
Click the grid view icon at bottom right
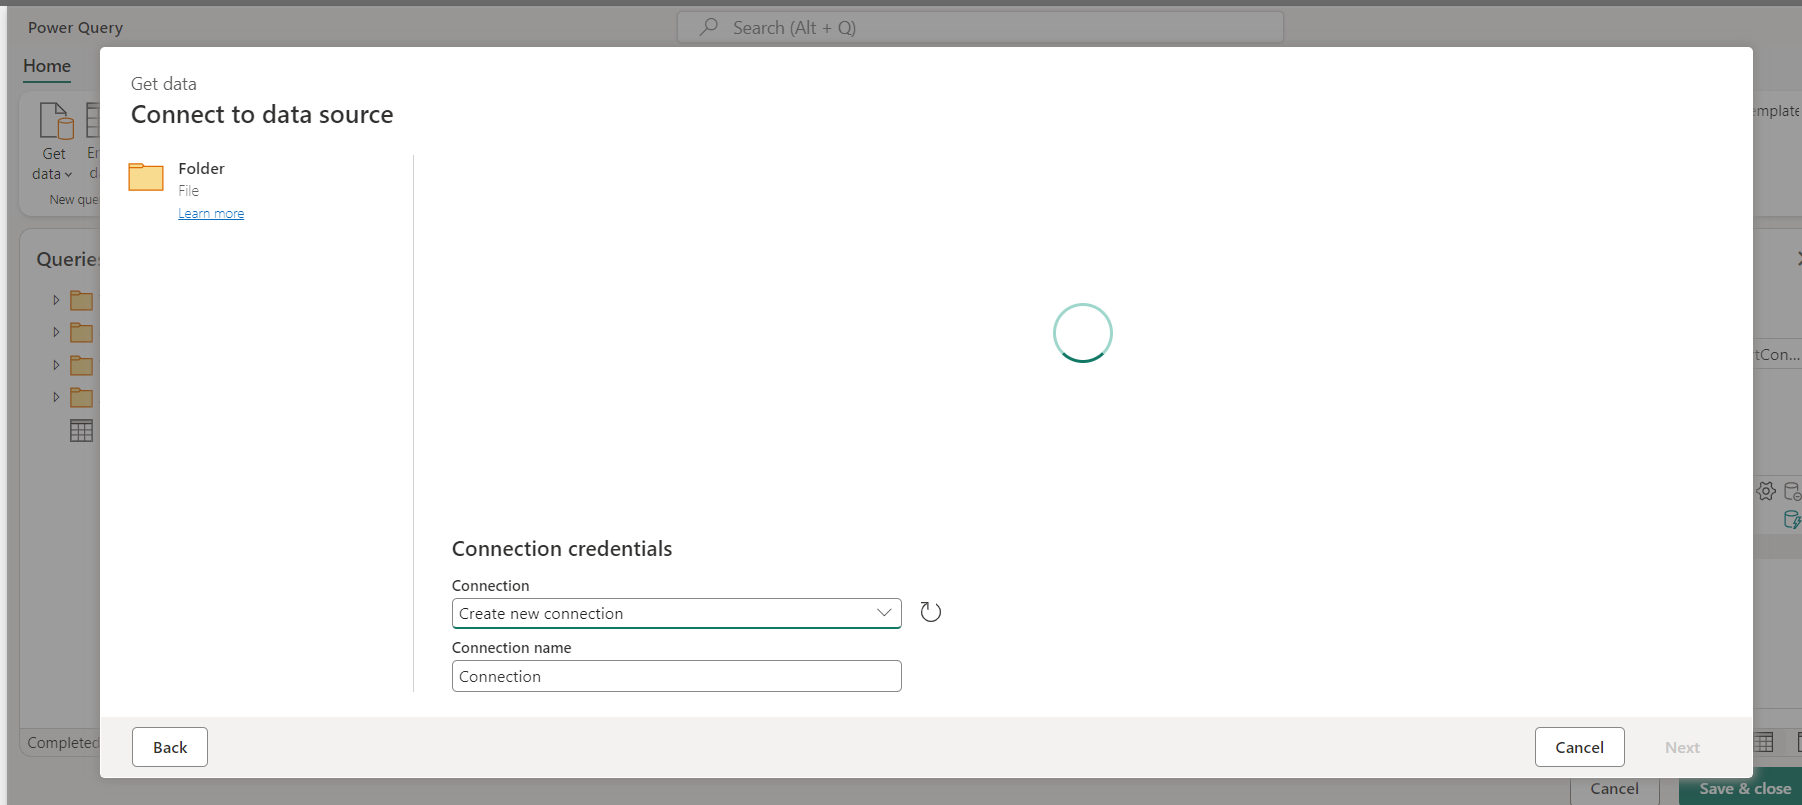pyautogui.click(x=1764, y=742)
